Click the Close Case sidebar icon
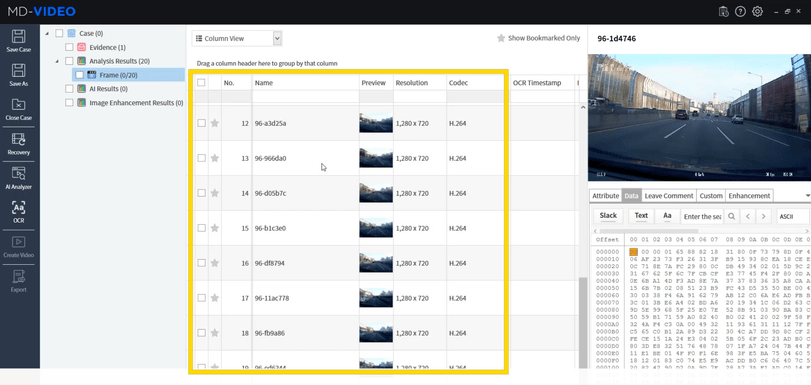 [19, 109]
